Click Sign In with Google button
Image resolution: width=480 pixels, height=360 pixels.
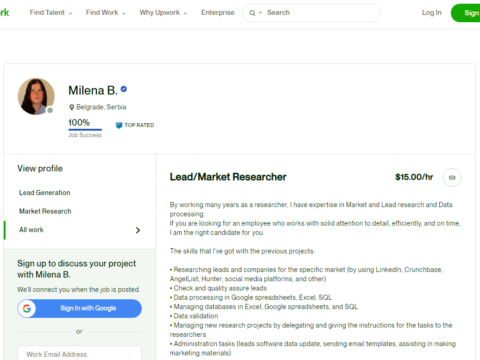[x=80, y=308]
